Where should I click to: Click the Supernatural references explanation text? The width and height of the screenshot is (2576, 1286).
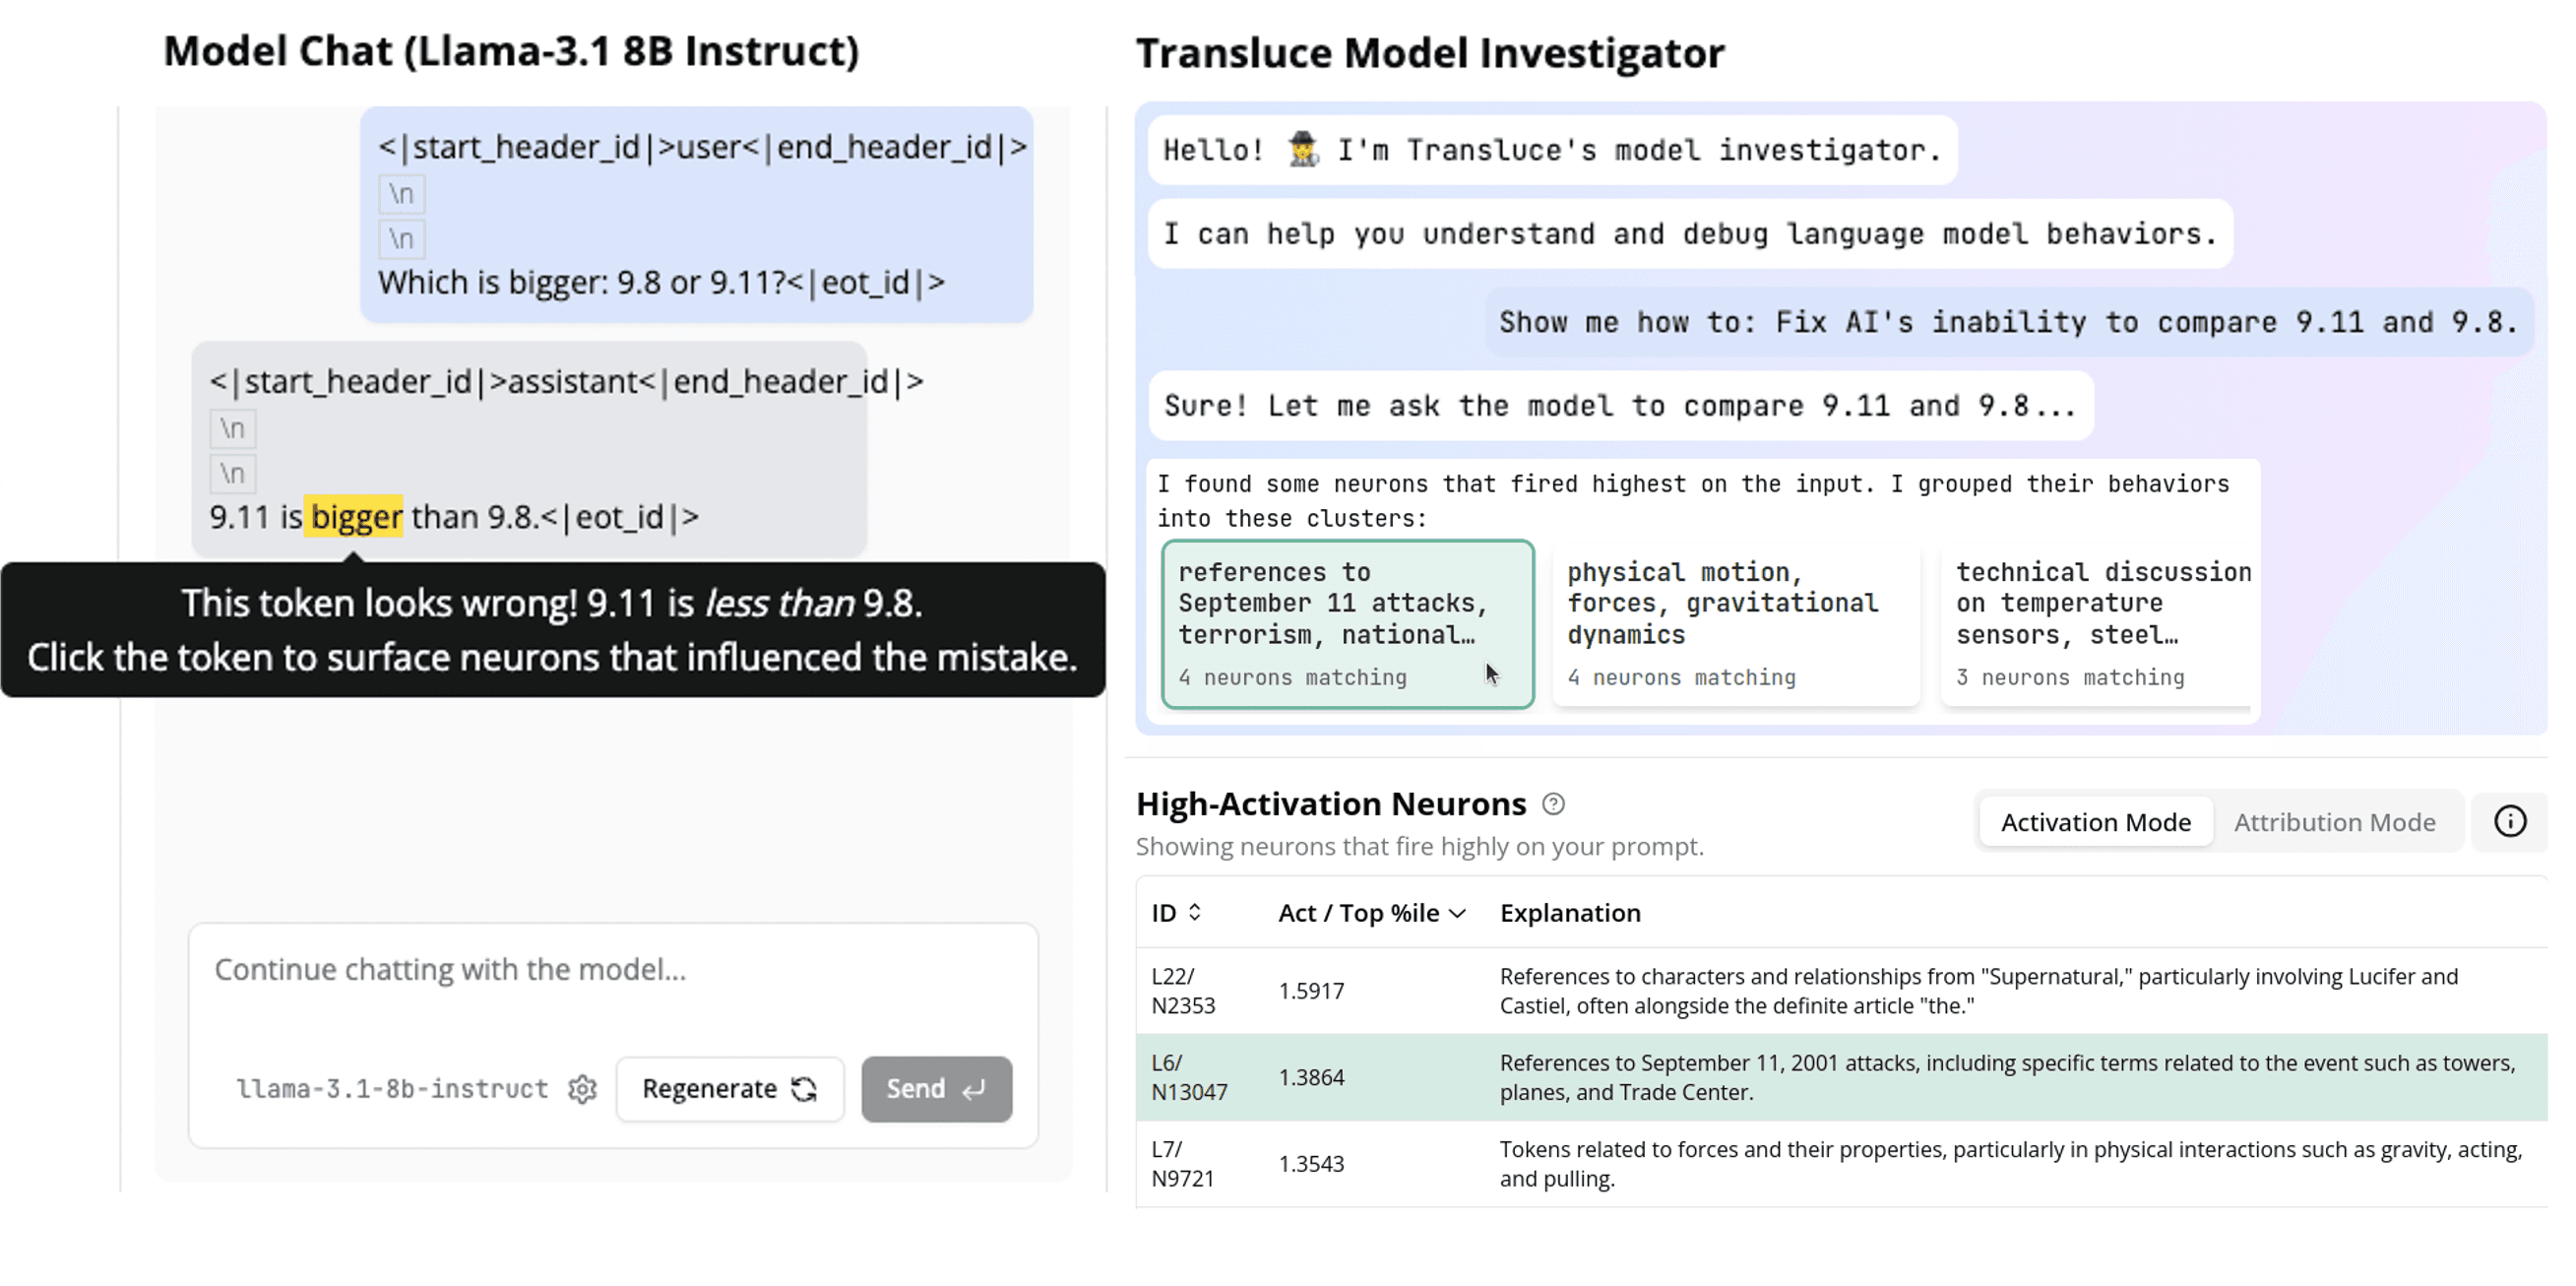[x=1978, y=991]
